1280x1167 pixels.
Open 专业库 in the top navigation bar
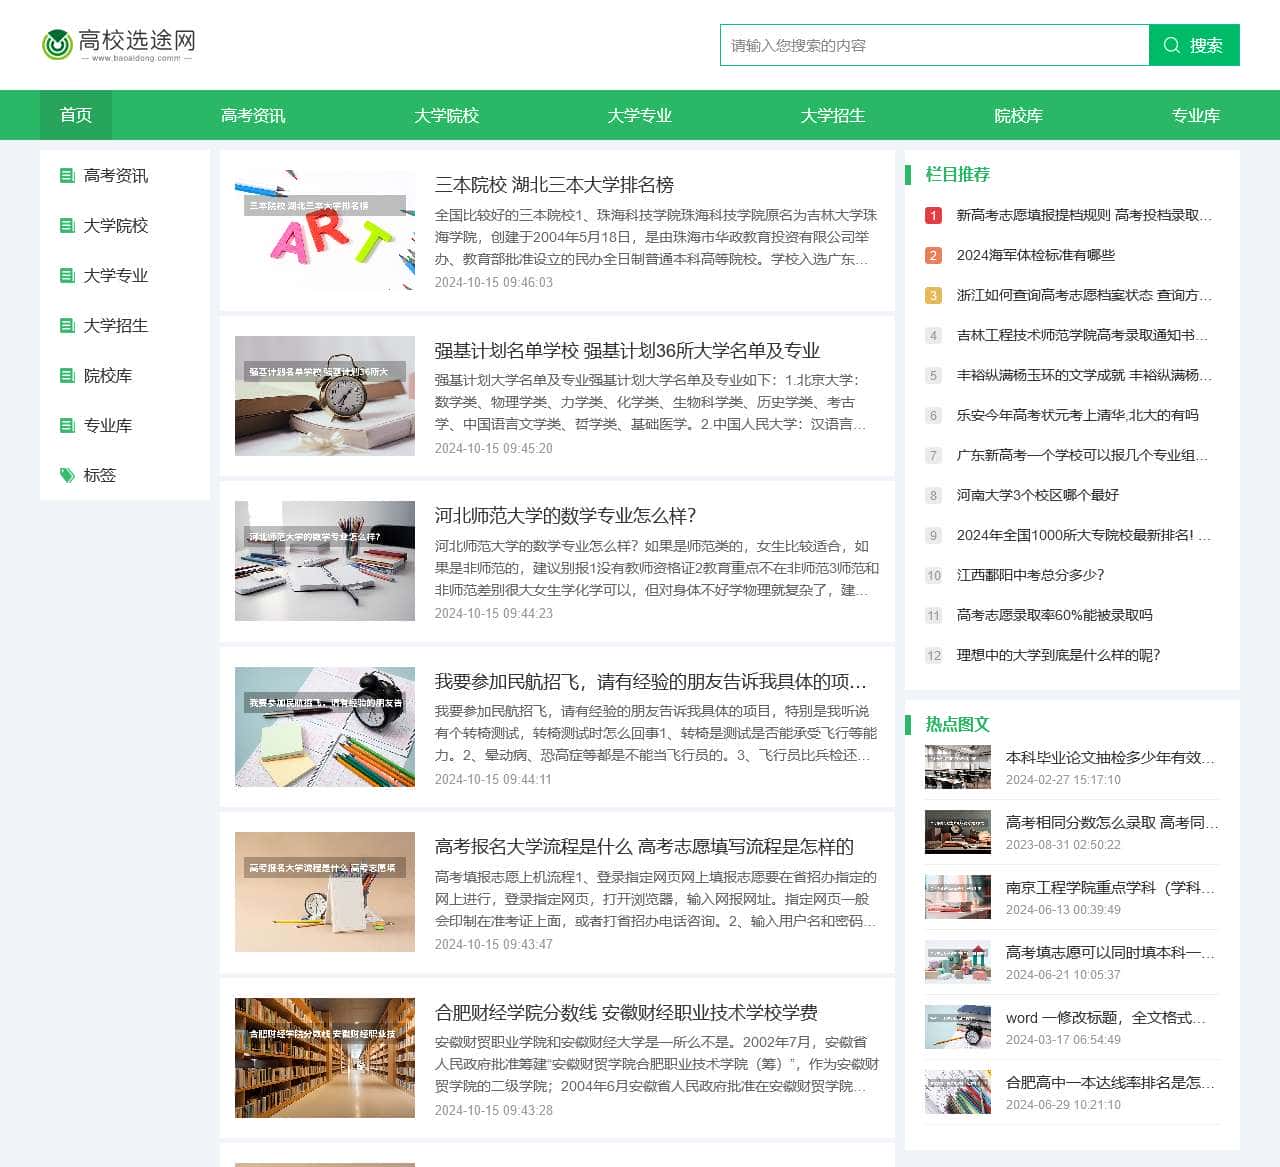pyautogui.click(x=1196, y=115)
